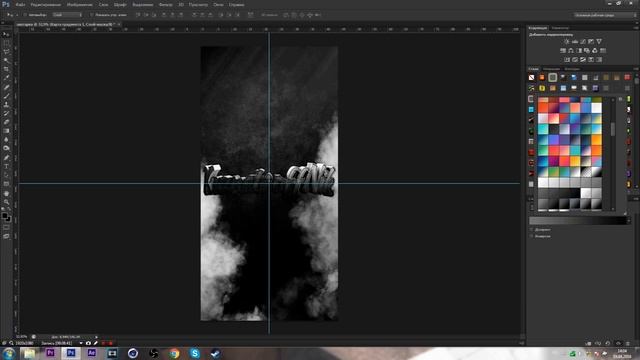Viewport: 640px width, 360px height.
Task: Enable the Автовыбор checkbox
Action: pyautogui.click(x=25, y=15)
